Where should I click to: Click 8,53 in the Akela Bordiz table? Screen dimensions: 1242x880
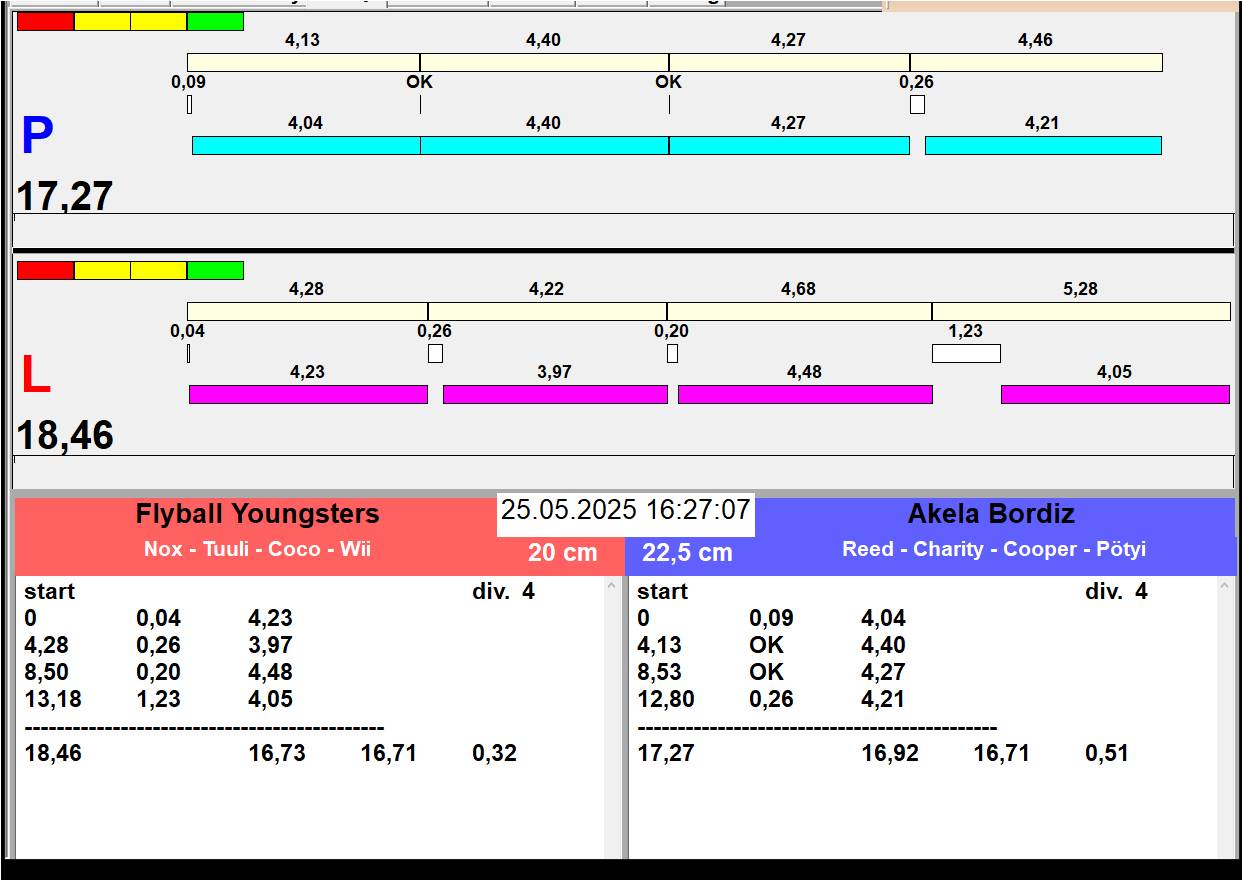pos(660,672)
